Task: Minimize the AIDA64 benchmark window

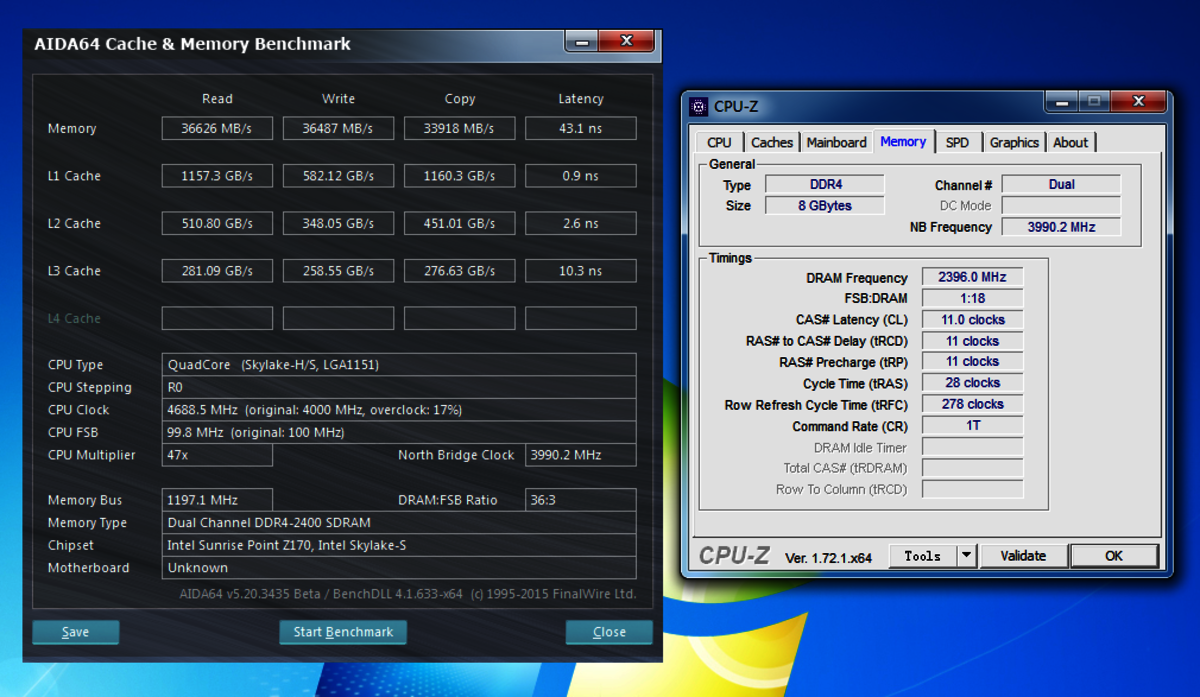Action: point(581,41)
